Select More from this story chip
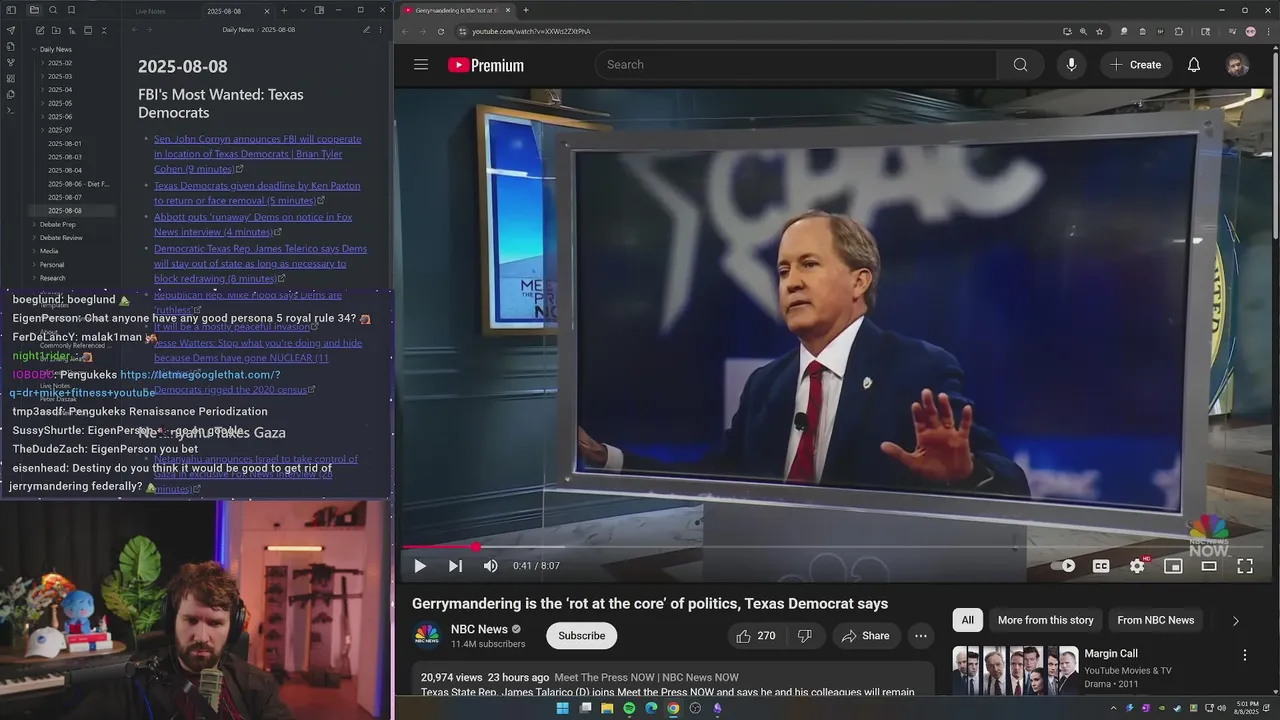Screen dimensions: 1280x720 [1045, 620]
